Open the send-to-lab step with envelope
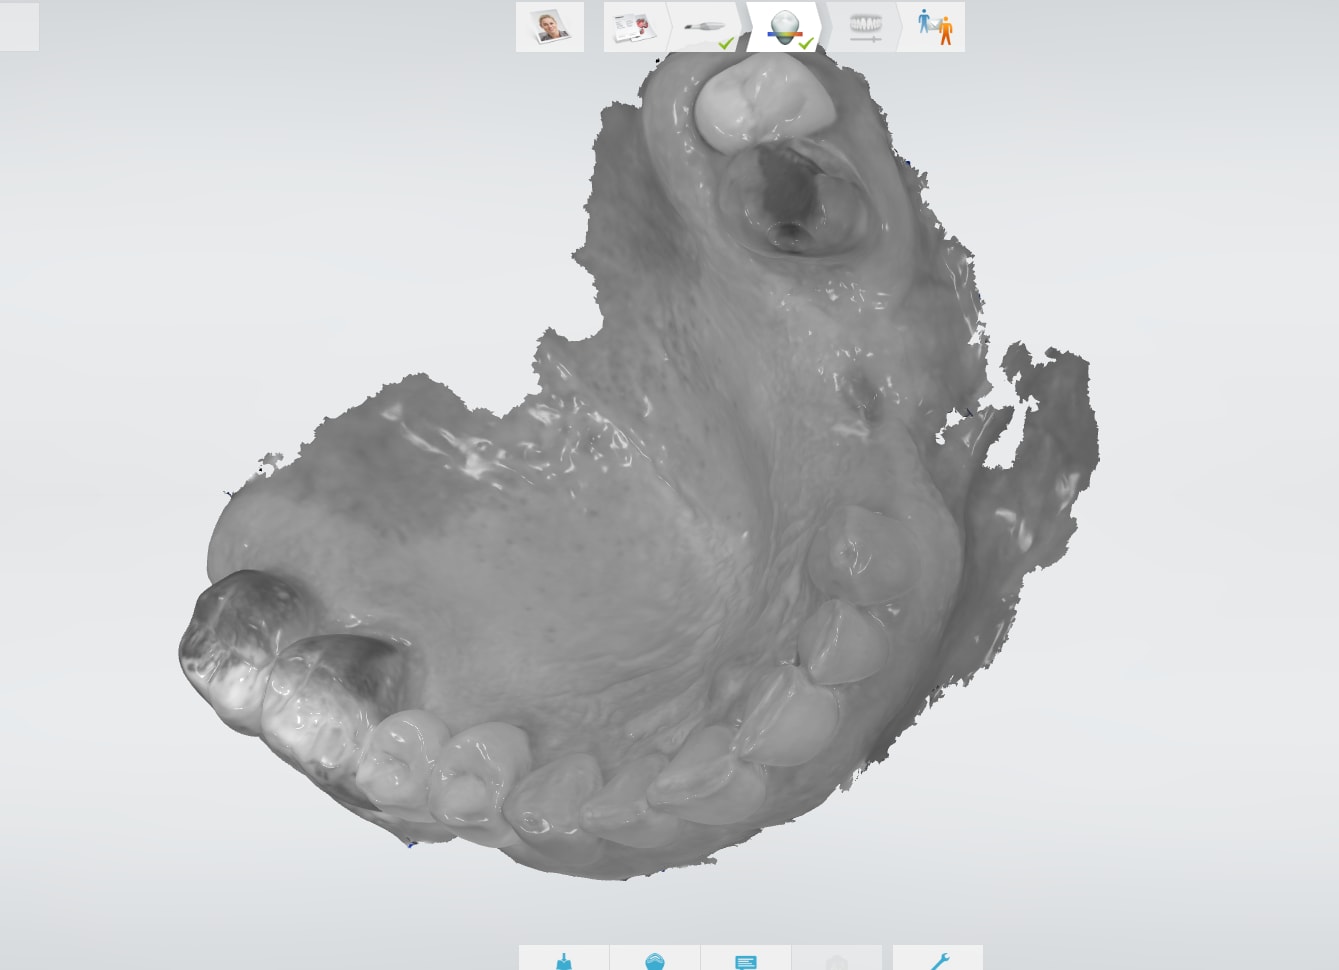1339x970 pixels. point(934,27)
